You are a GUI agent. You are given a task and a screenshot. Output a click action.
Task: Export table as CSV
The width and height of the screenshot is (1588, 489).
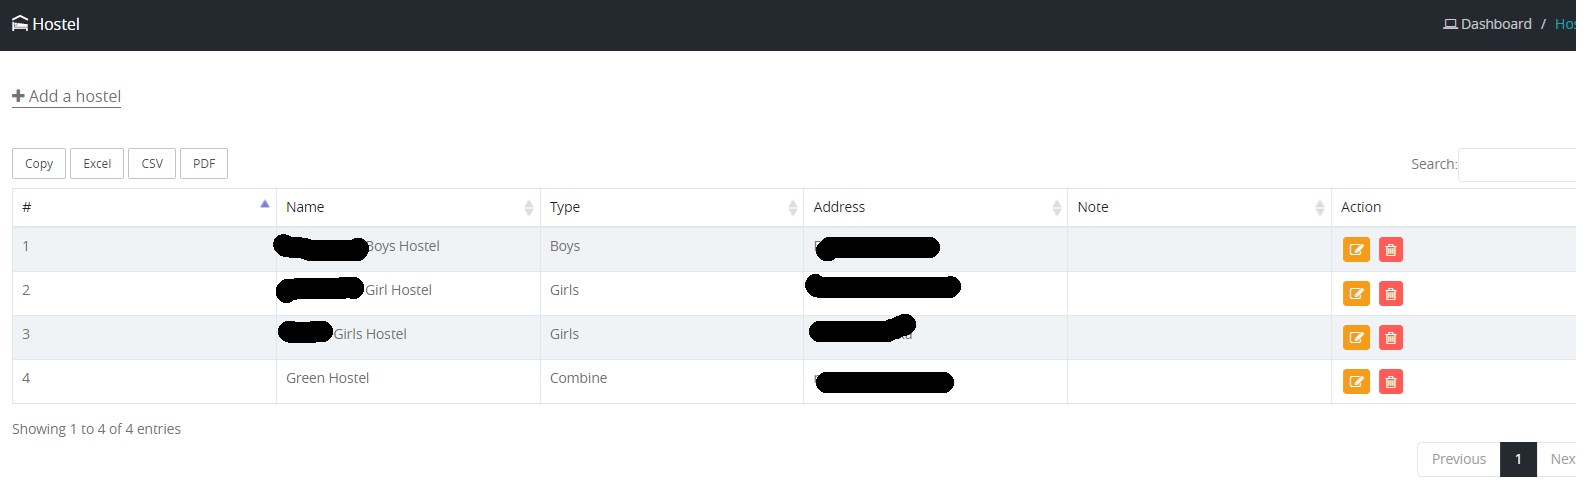tap(152, 164)
